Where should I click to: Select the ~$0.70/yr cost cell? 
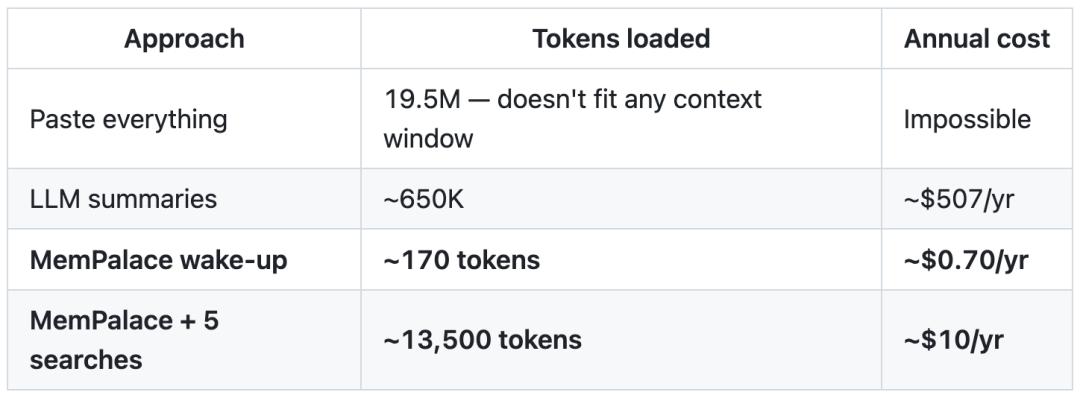[977, 259]
